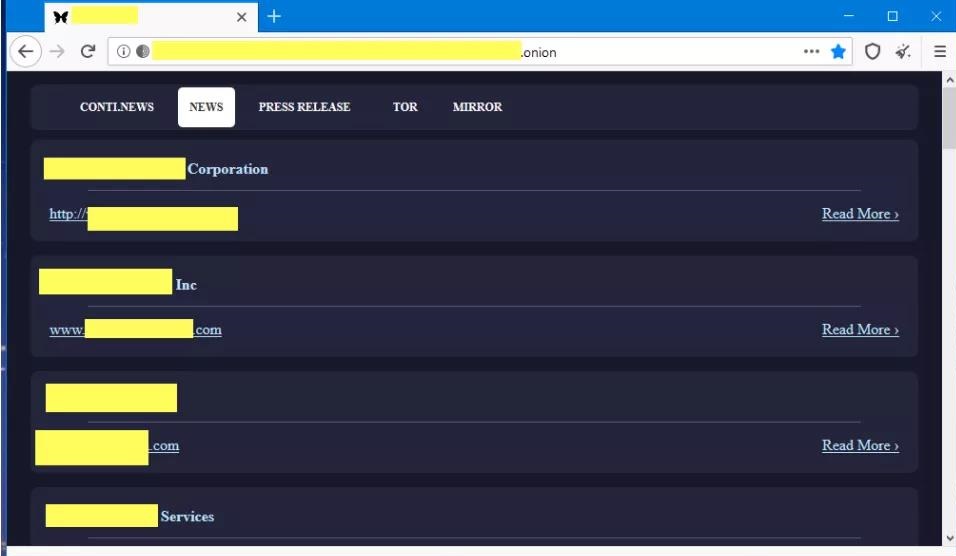Go back to the previous page
The width and height of the screenshot is (956, 556).
[x=26, y=52]
